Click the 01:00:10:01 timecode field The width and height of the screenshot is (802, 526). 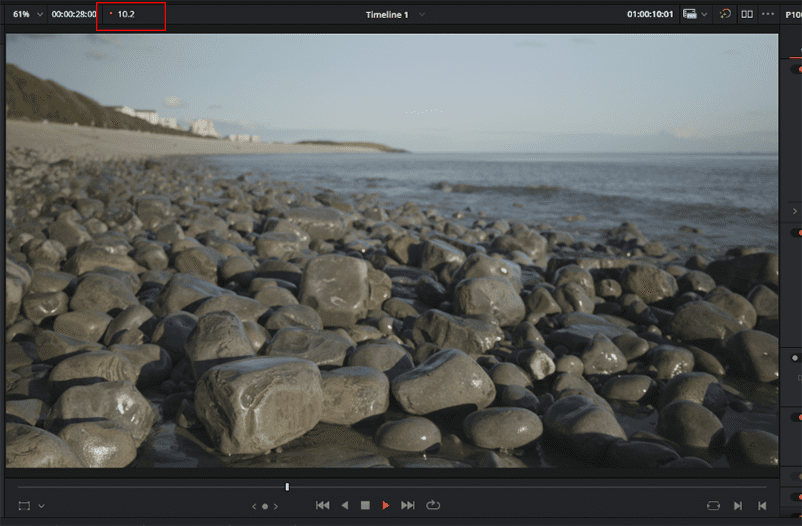point(650,15)
